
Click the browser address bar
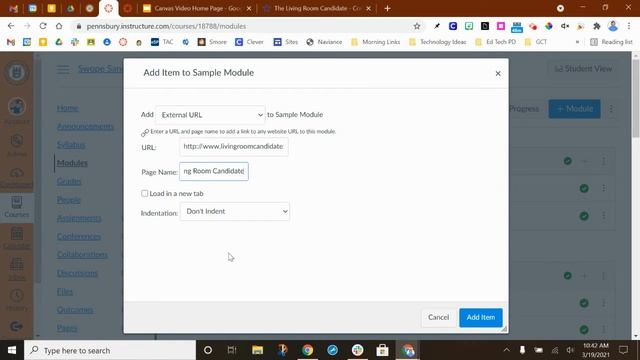(245, 26)
